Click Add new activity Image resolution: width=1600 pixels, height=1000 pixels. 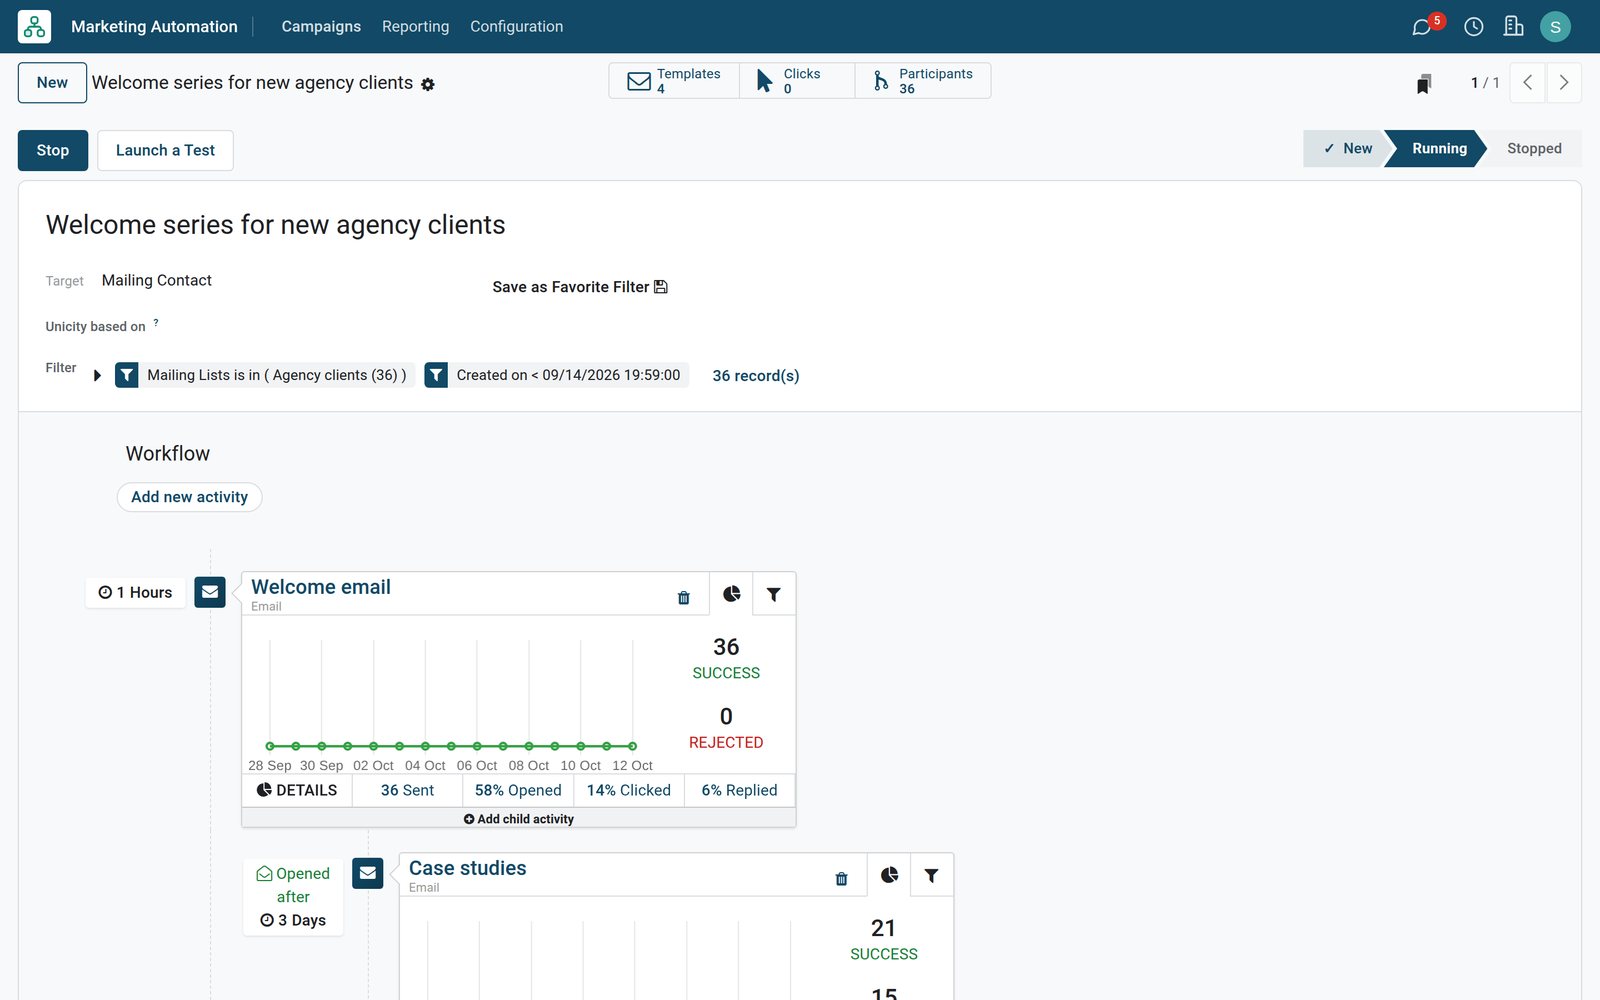[x=190, y=497]
